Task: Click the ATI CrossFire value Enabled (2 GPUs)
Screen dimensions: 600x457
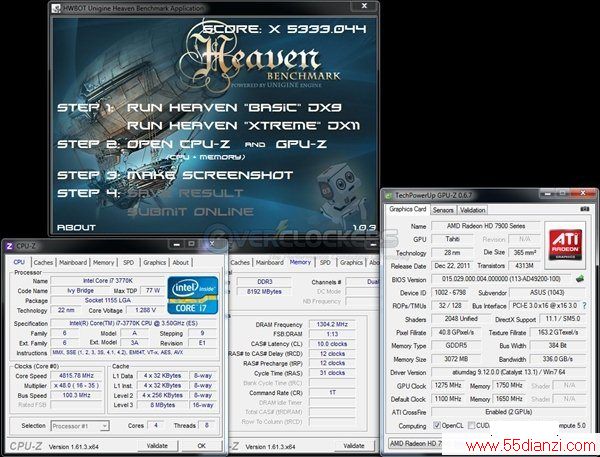Action: click(x=509, y=412)
